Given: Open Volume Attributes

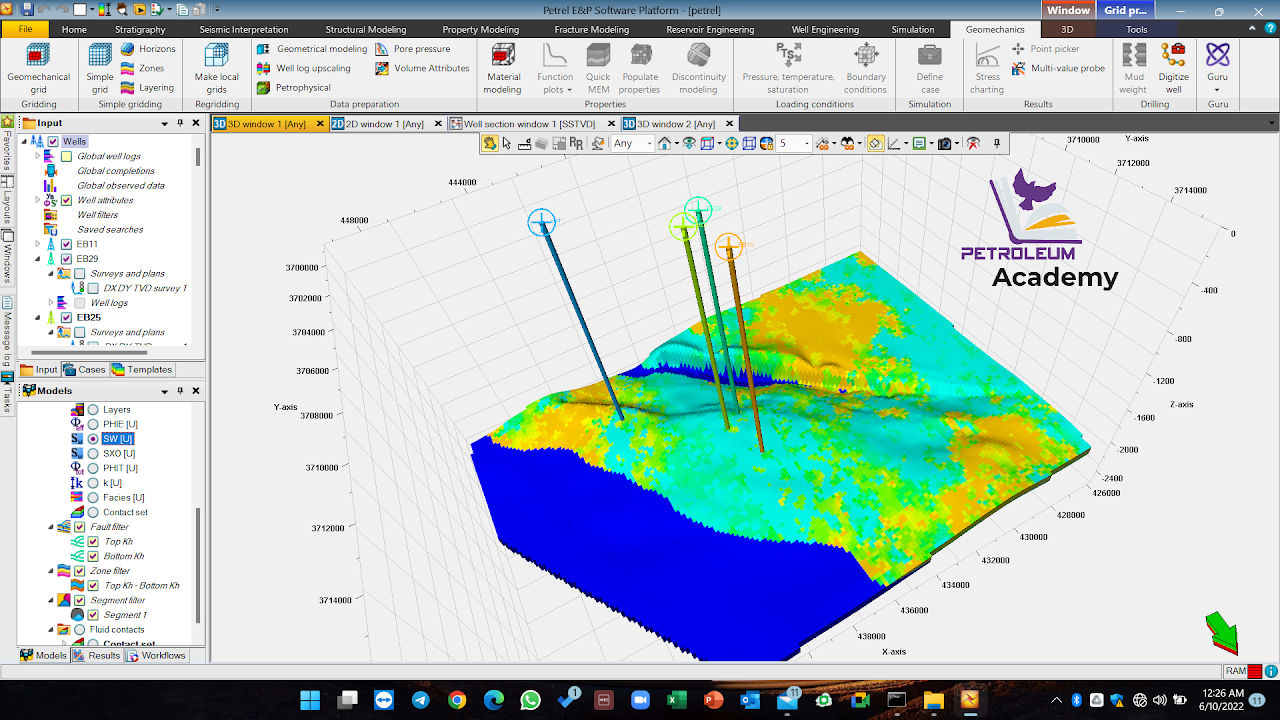Looking at the screenshot, I should [423, 68].
